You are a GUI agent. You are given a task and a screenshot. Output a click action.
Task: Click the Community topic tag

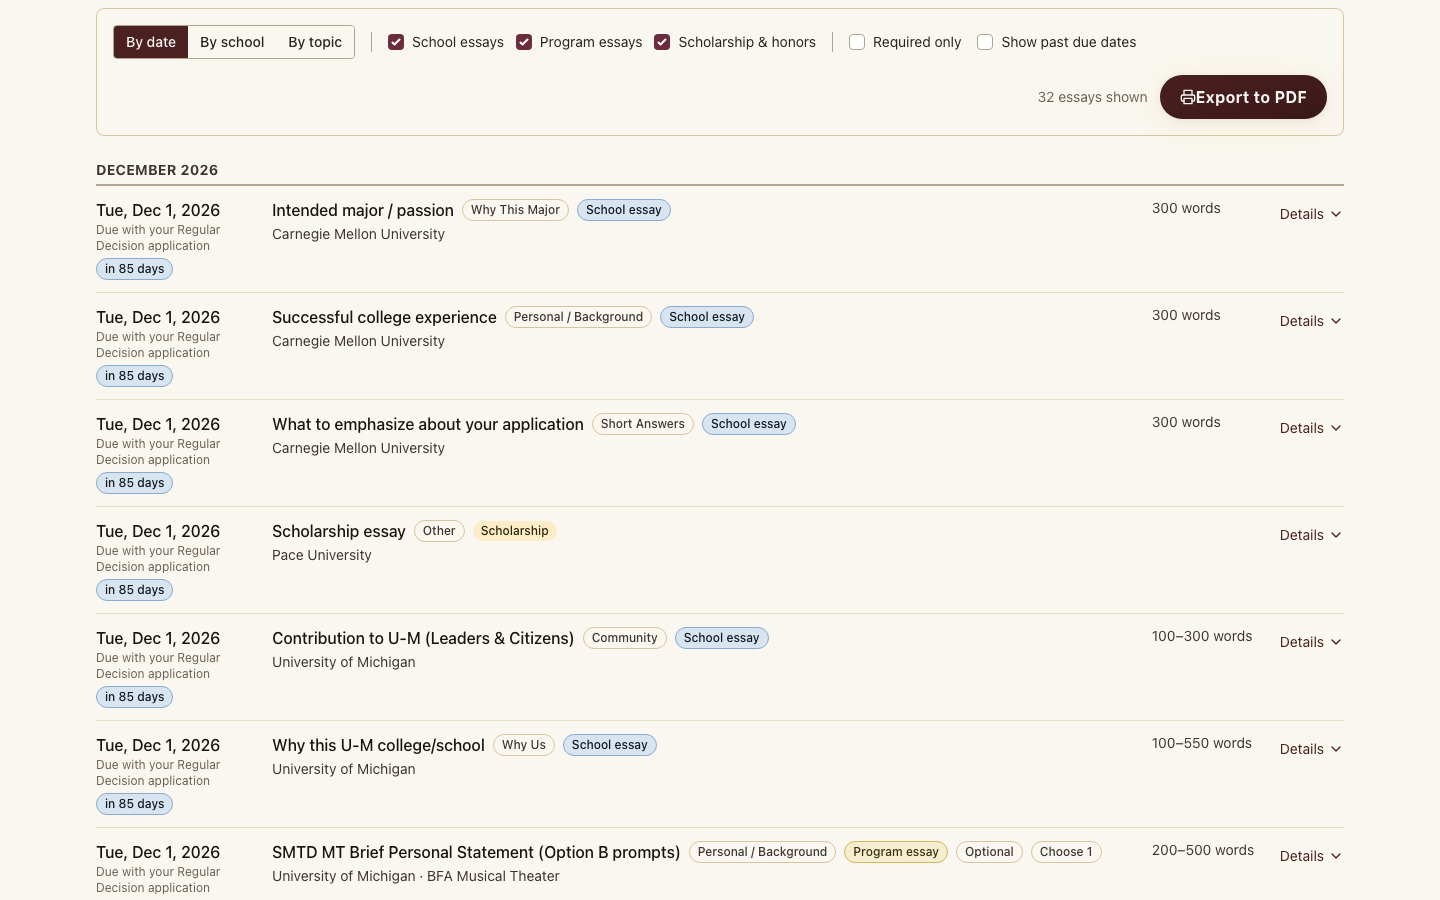coord(625,638)
